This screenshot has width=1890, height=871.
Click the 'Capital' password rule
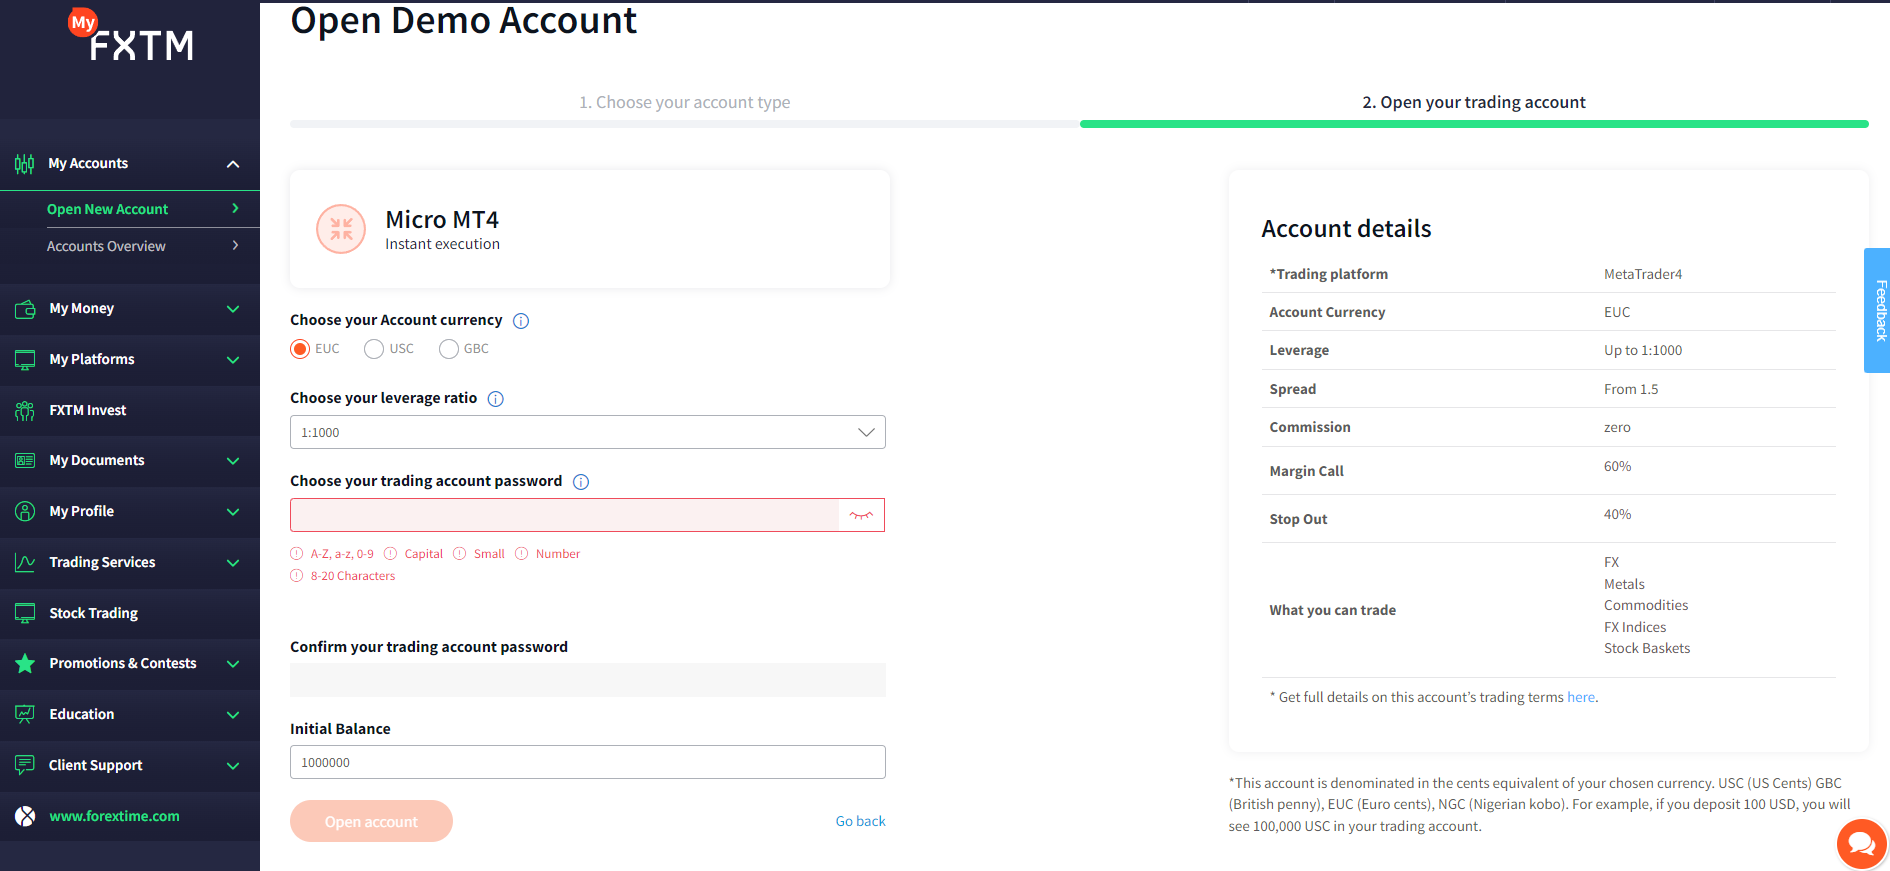coord(424,554)
